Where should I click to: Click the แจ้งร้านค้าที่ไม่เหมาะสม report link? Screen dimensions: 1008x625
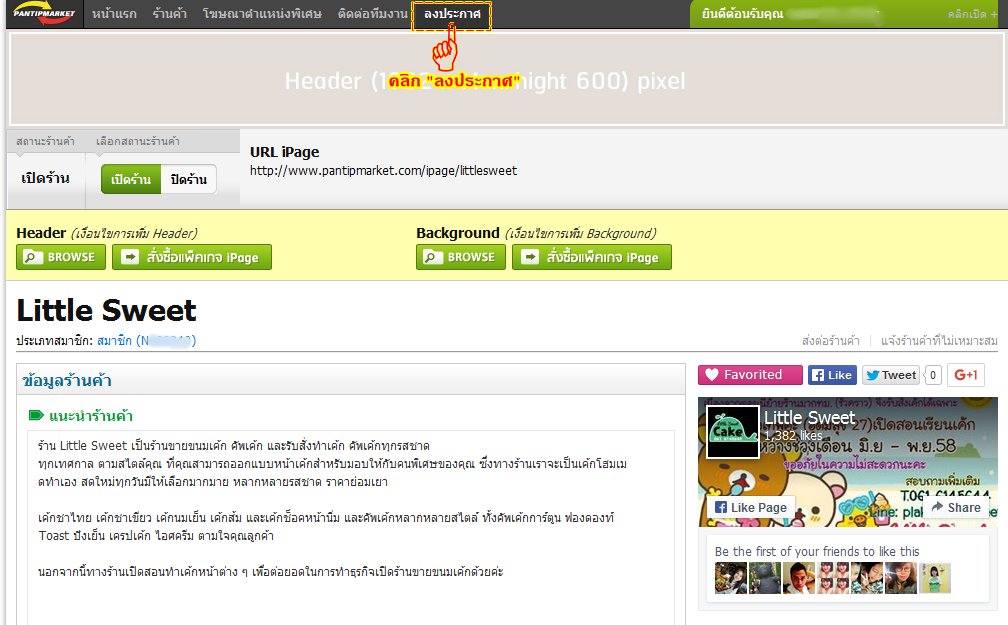tap(939, 341)
